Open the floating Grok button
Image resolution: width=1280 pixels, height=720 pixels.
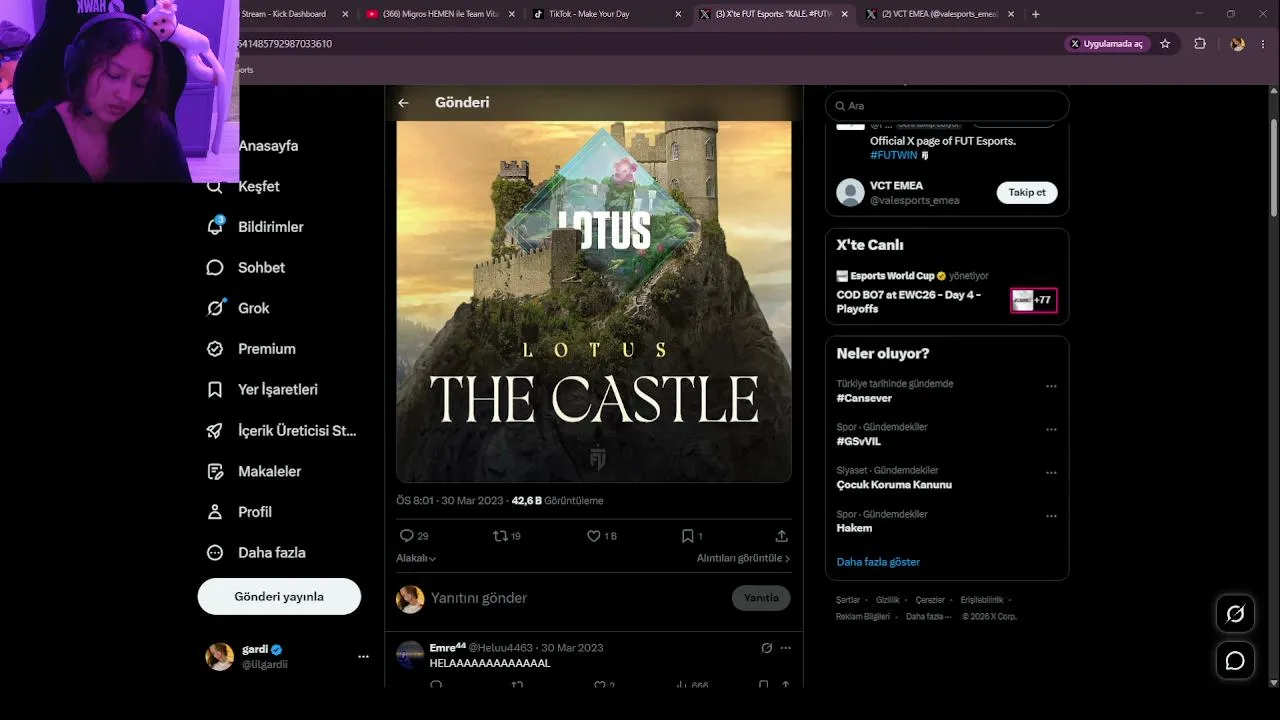pyautogui.click(x=1235, y=614)
